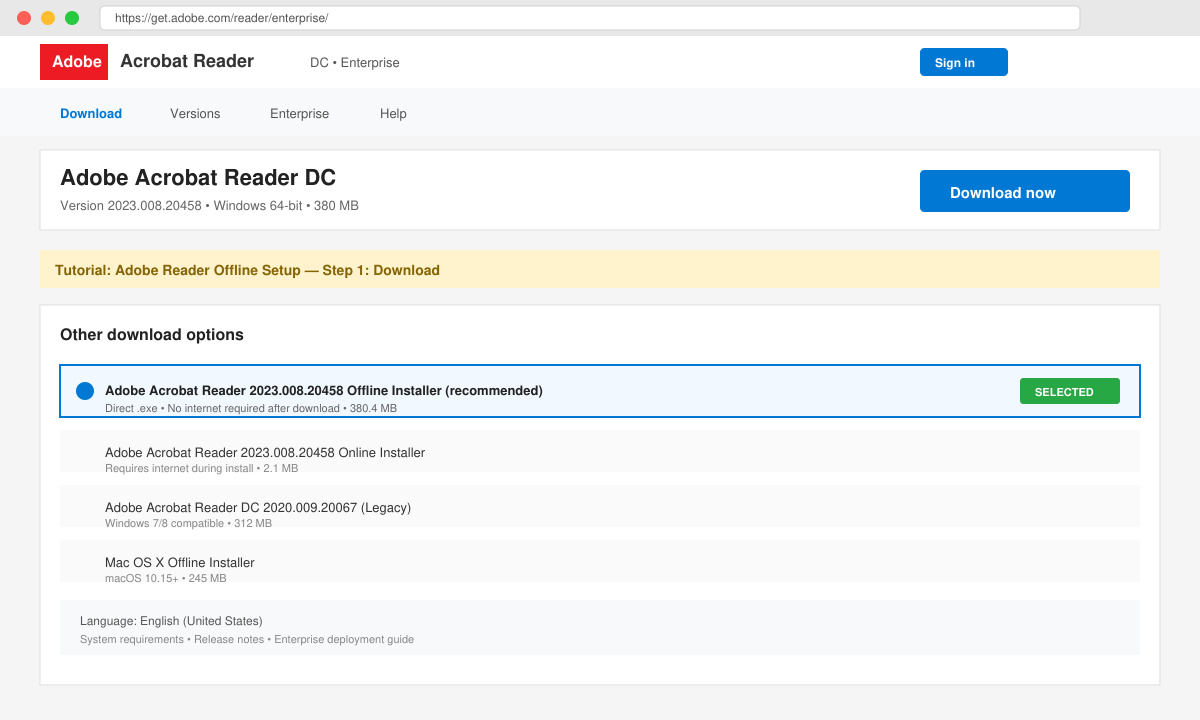Viewport: 1200px width, 720px height.
Task: Switch to the Versions tab
Action: tap(195, 113)
